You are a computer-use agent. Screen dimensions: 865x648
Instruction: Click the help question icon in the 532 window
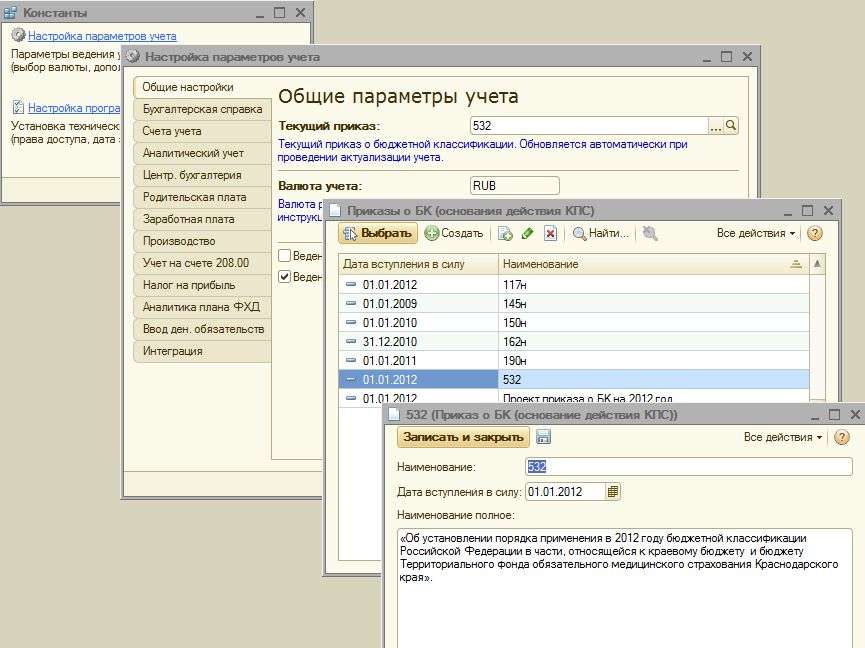(841, 437)
